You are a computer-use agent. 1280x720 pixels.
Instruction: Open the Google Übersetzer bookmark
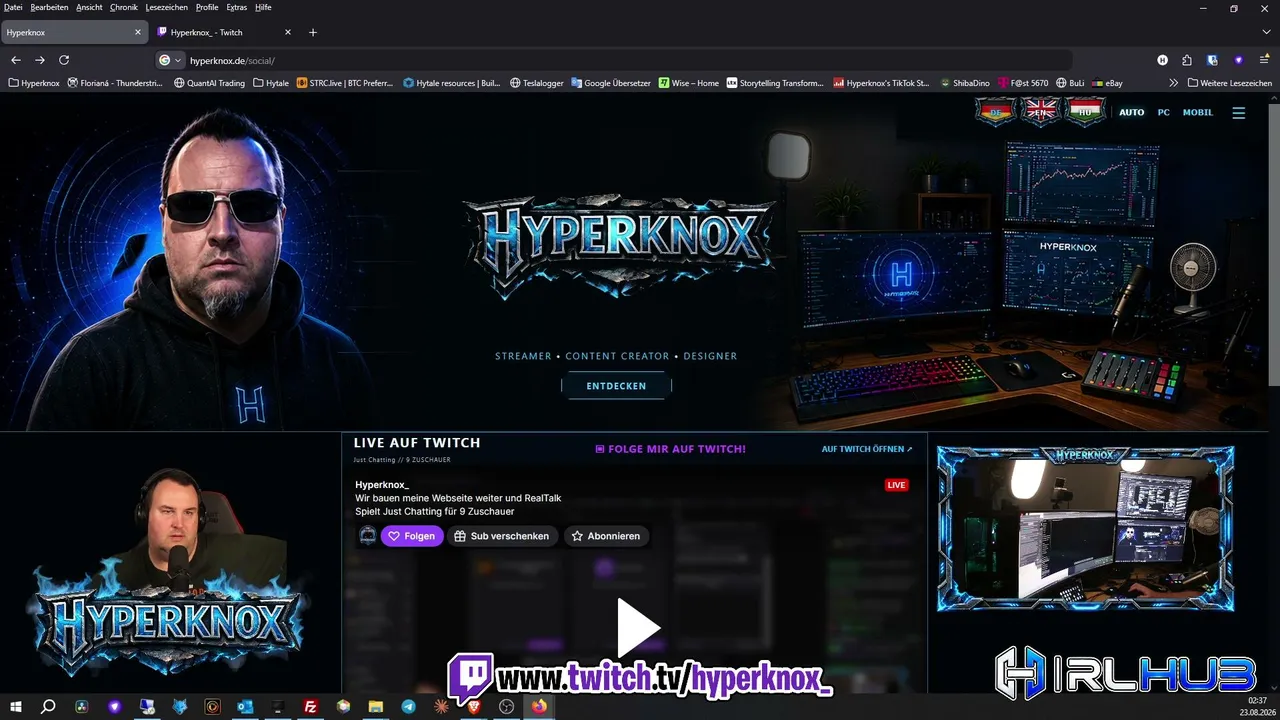(x=611, y=83)
